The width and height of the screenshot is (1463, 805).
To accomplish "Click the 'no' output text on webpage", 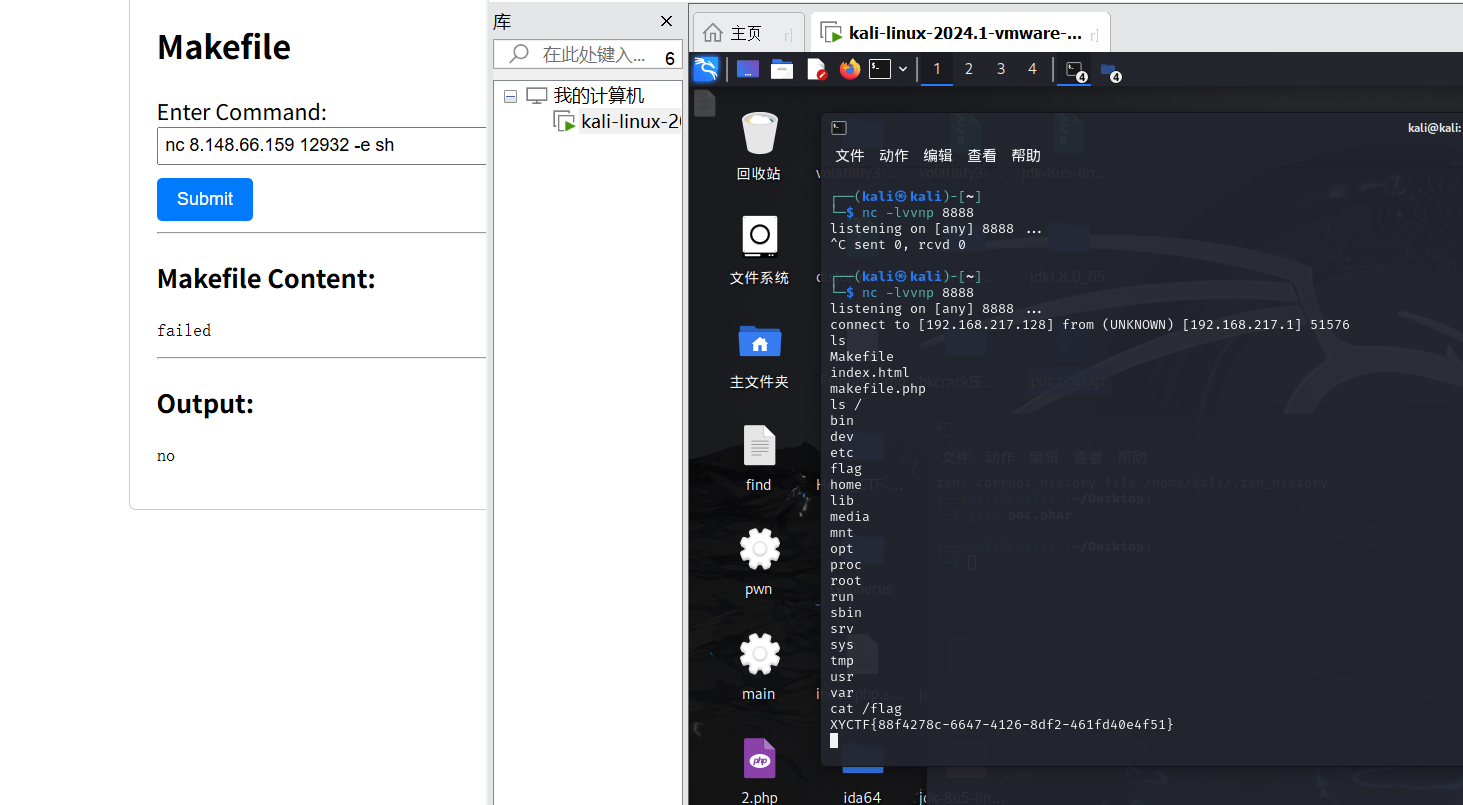I will (166, 456).
